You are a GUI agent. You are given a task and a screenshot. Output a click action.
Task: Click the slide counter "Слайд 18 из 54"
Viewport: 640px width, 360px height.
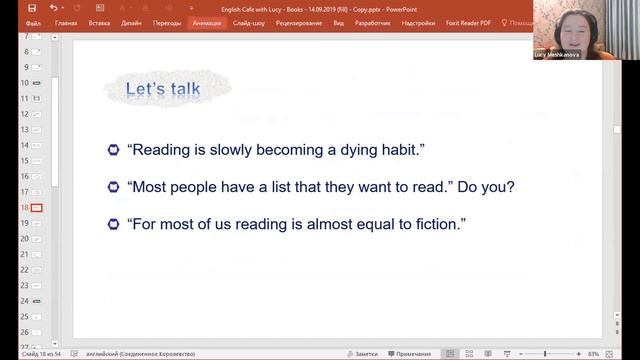[41, 354]
